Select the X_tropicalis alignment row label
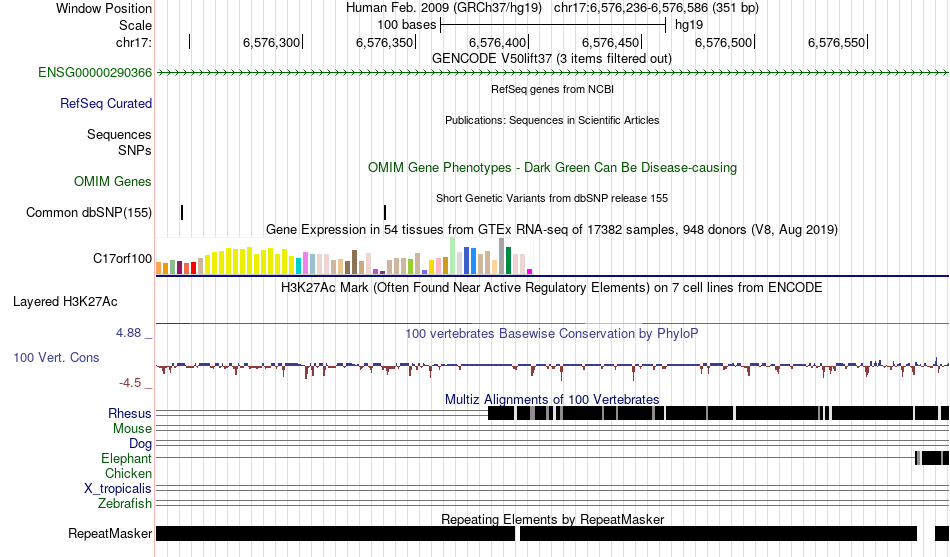Viewport: 950px width, 557px height. point(118,489)
